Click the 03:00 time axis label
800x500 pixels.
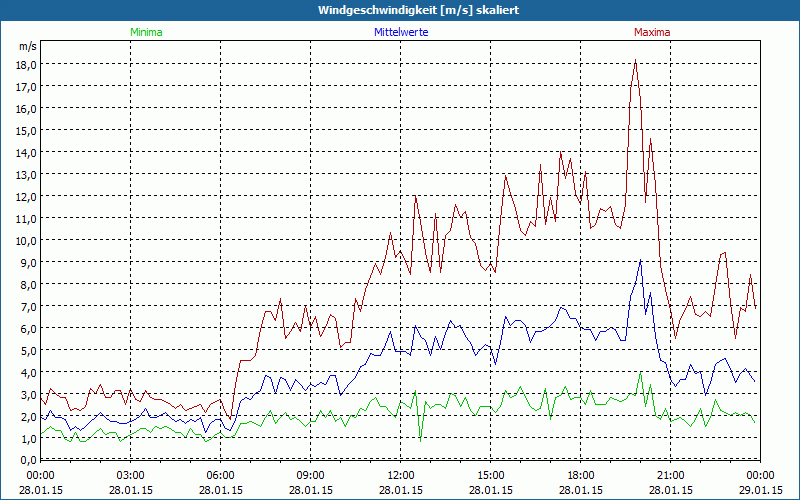point(131,475)
